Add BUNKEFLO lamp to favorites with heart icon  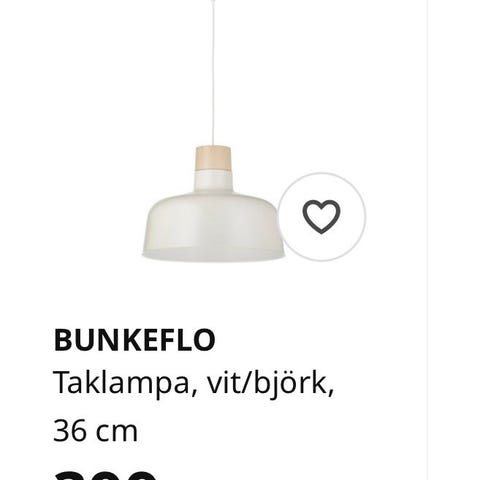(322, 217)
